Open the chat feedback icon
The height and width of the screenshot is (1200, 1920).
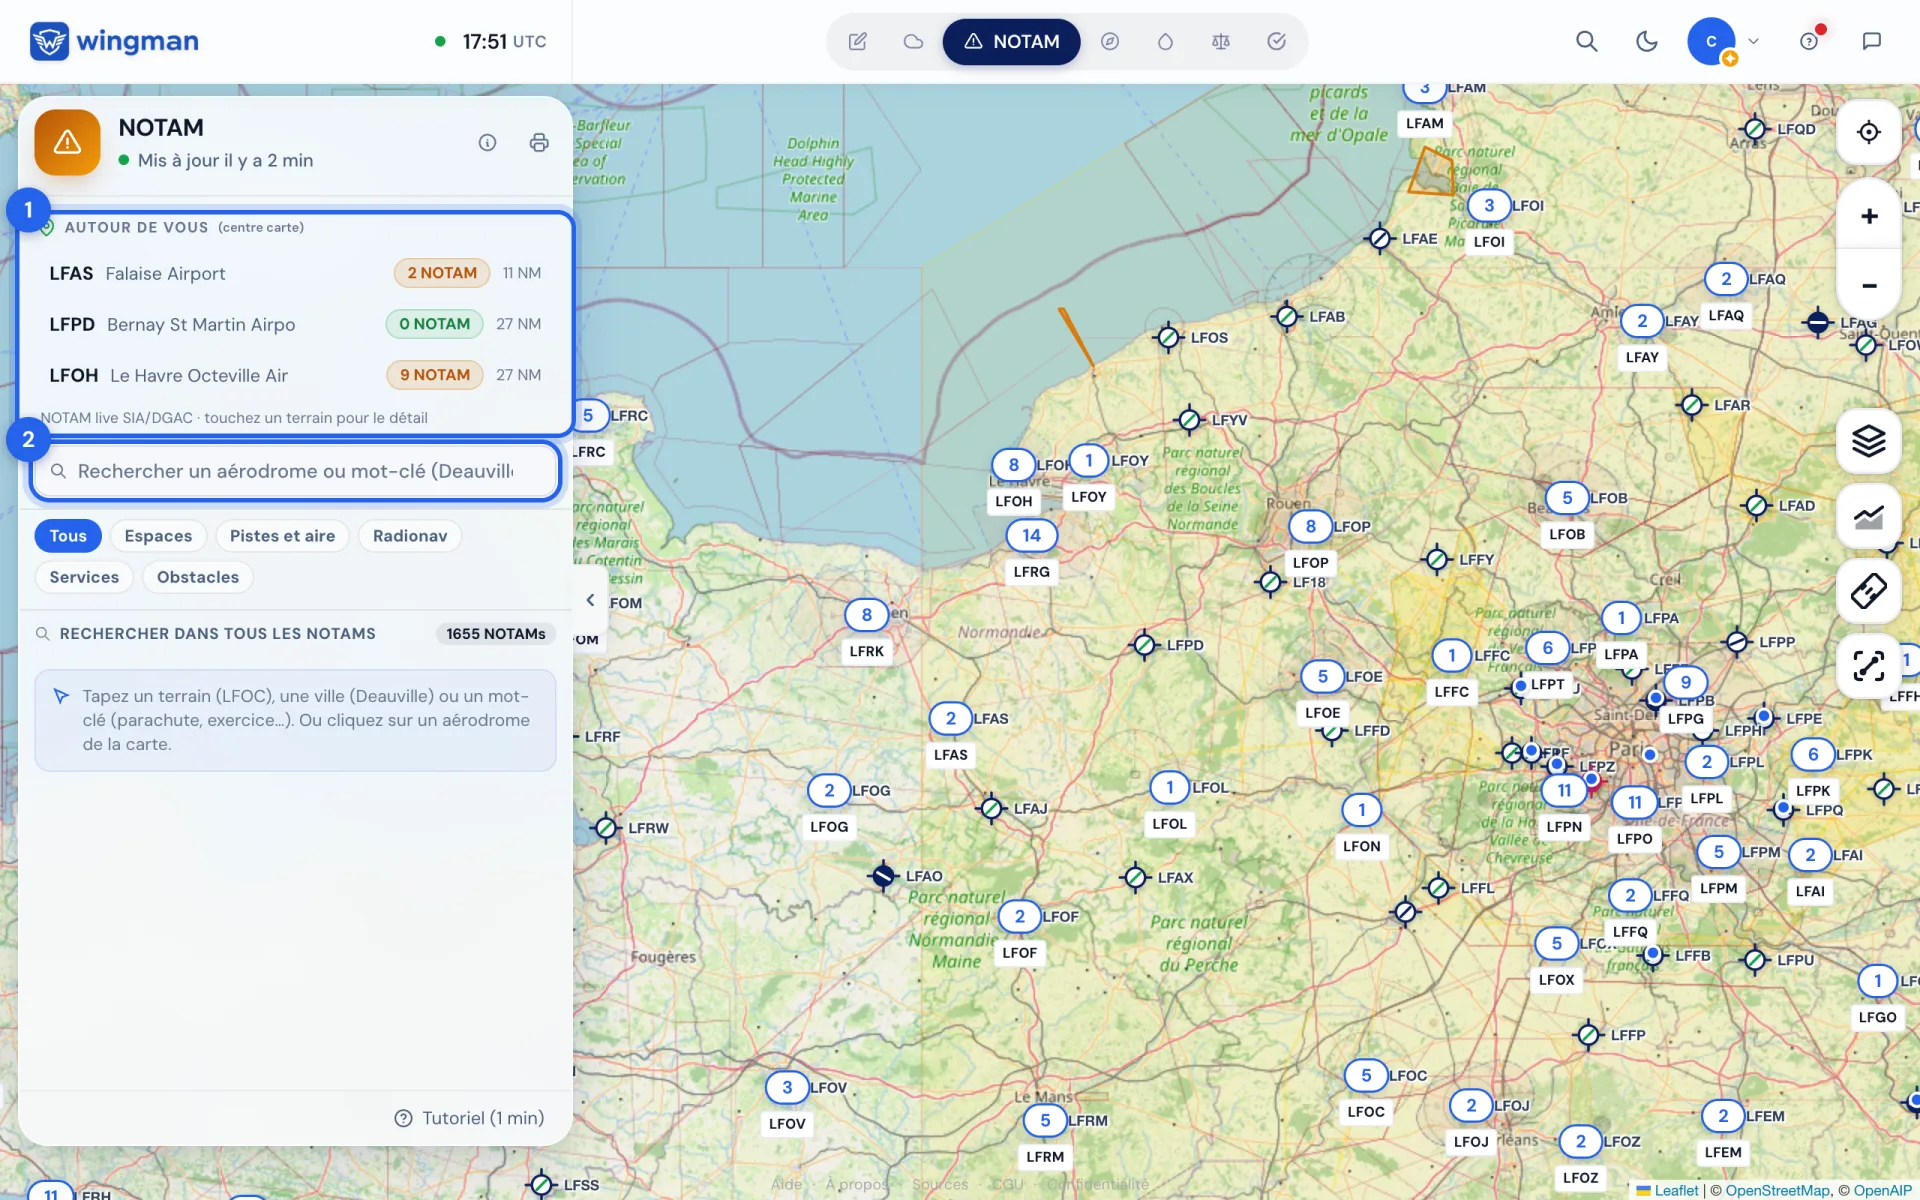(1871, 41)
